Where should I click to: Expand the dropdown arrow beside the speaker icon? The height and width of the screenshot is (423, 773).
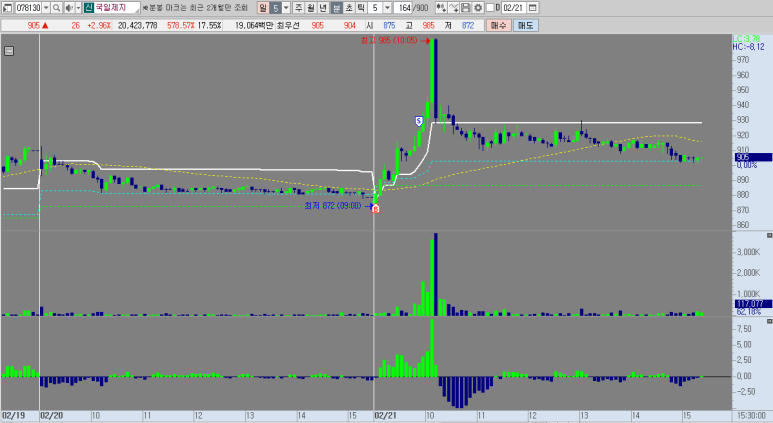[x=78, y=8]
